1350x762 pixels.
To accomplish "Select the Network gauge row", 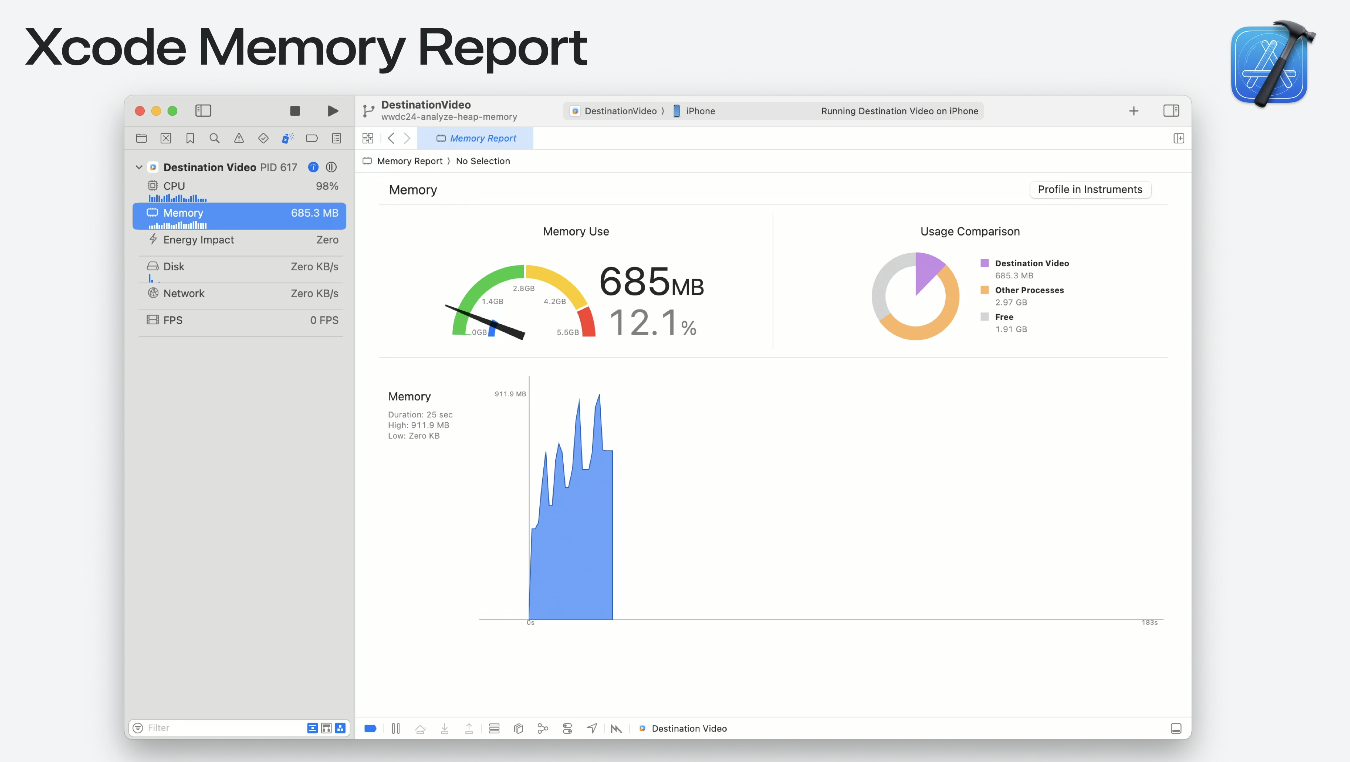I will [239, 294].
